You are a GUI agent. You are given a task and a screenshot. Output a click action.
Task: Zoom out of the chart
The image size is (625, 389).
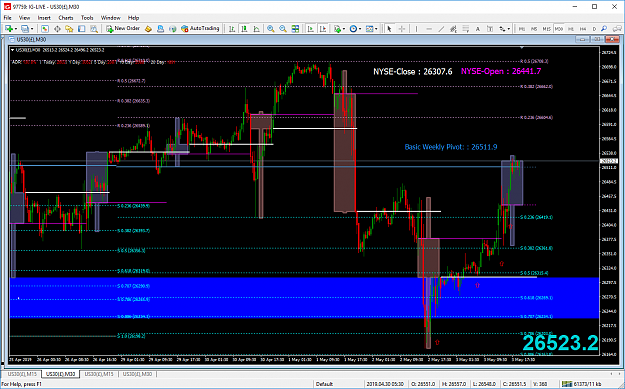[x=283, y=29]
